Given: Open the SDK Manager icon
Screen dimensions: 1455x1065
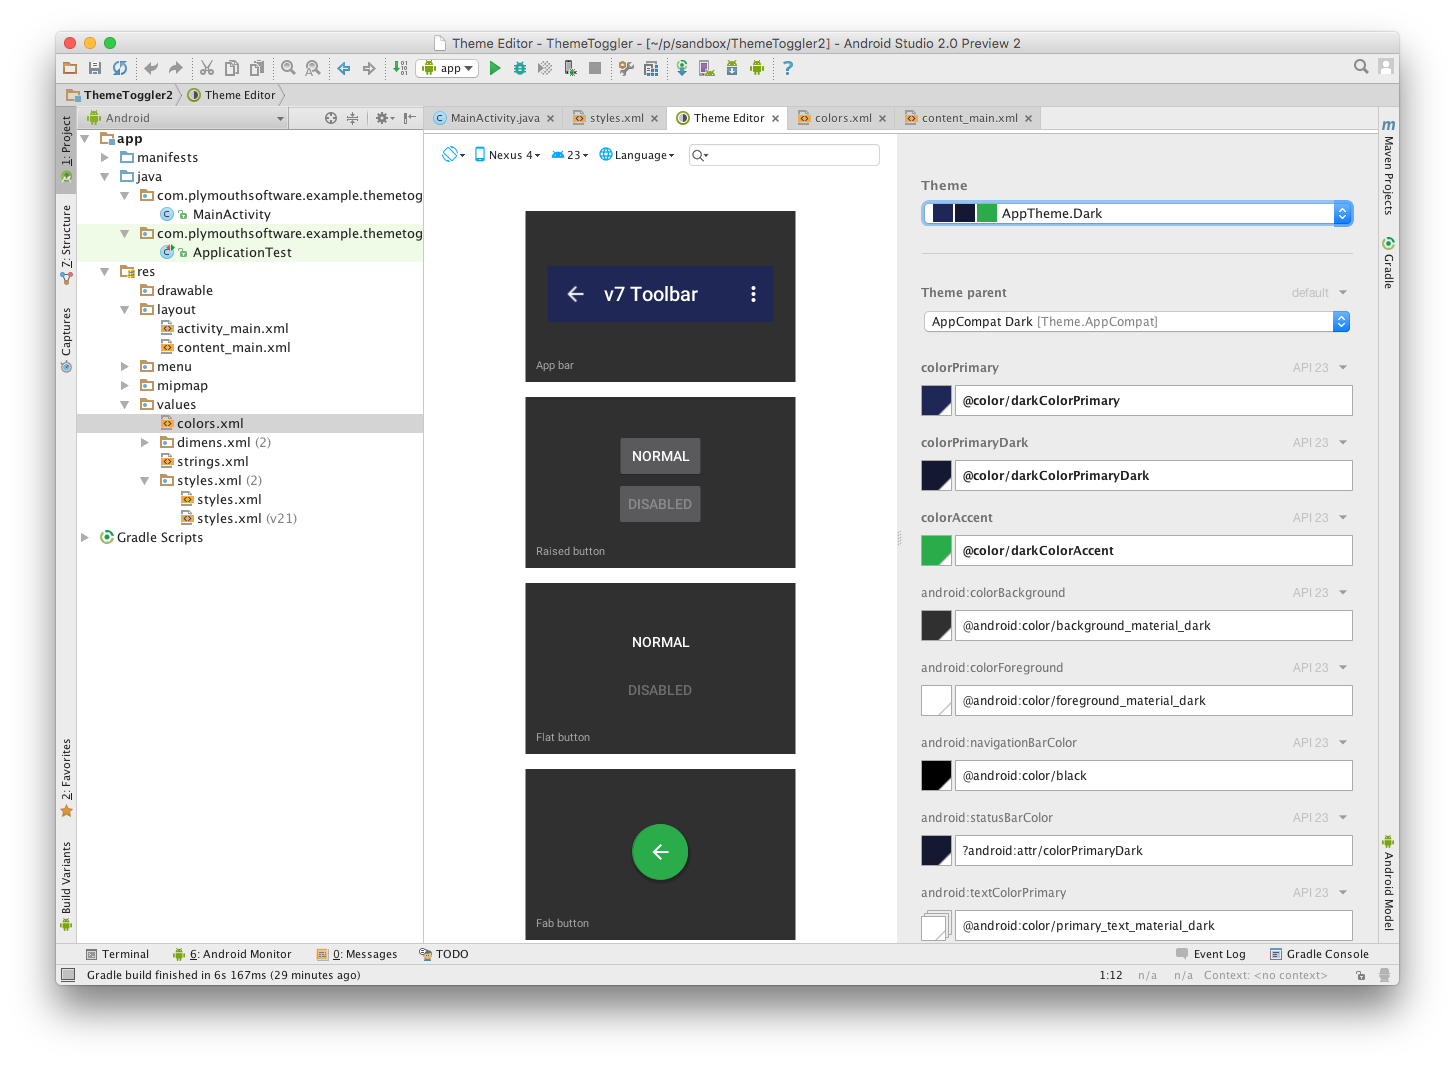Looking at the screenshot, I should pos(732,68).
